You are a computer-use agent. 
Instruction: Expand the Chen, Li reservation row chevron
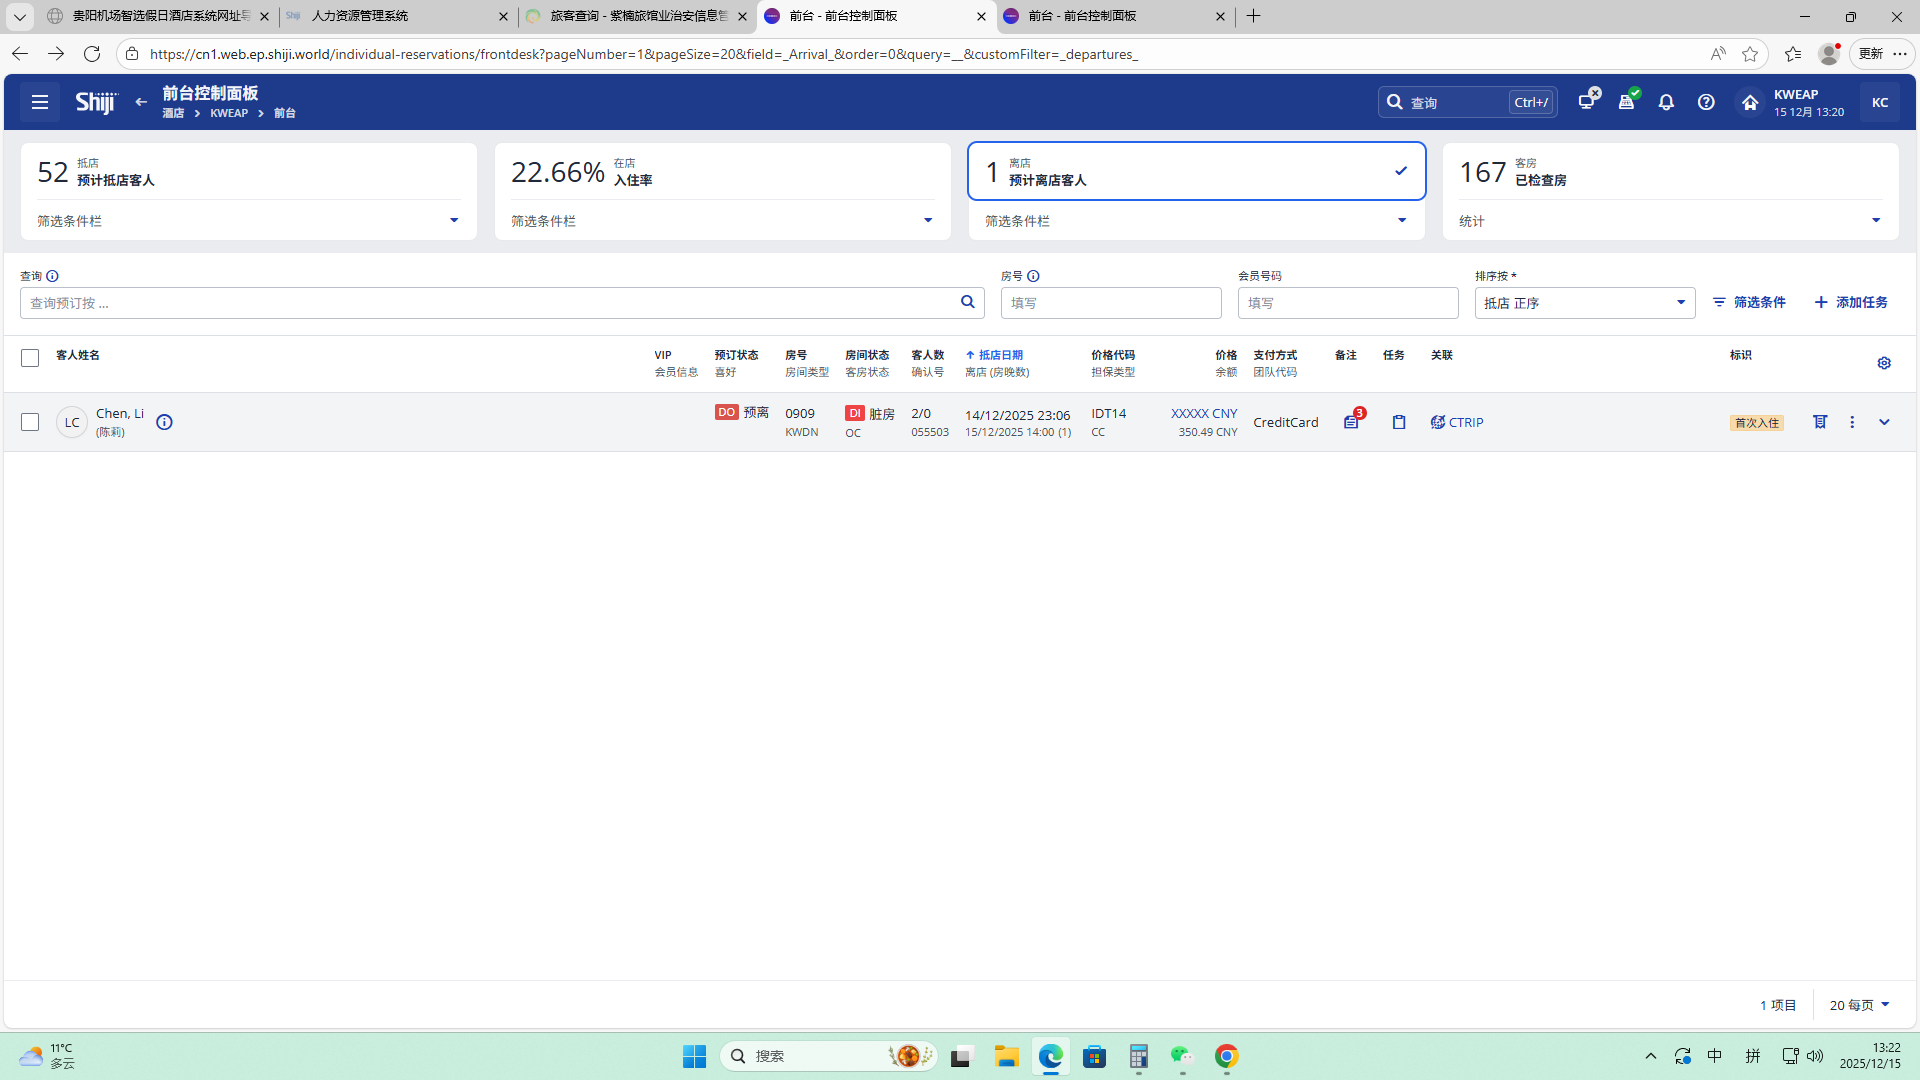(x=1884, y=422)
